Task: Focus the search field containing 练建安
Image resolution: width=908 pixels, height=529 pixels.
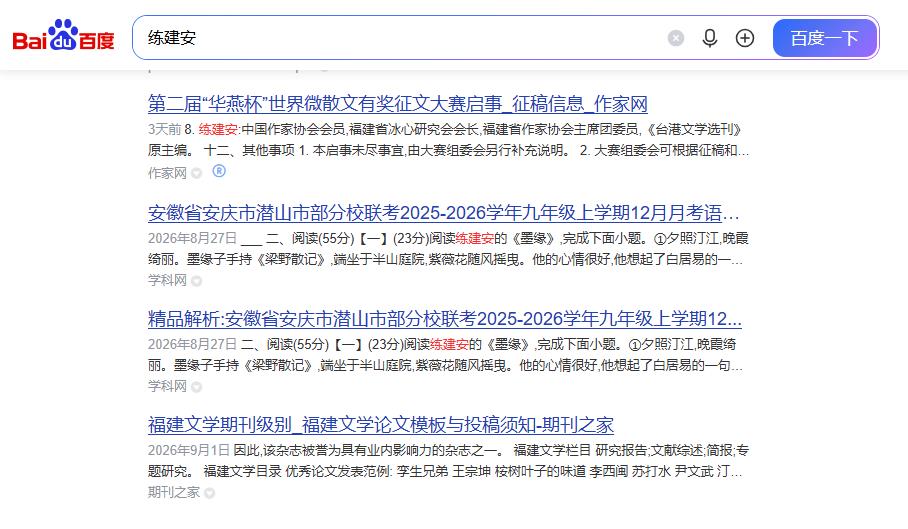Action: (400, 38)
